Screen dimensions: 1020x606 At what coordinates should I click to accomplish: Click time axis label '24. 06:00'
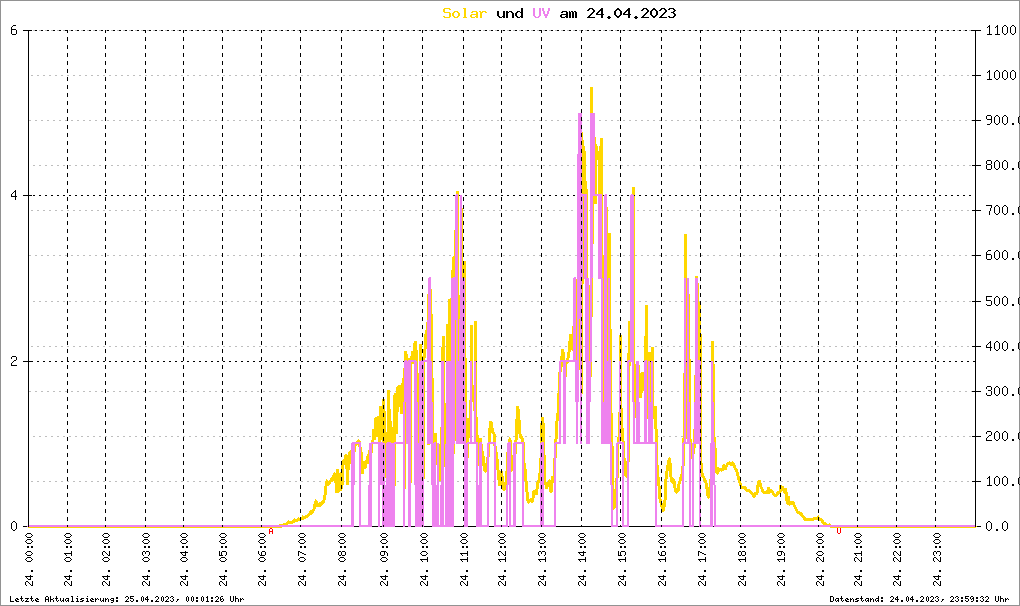tap(263, 560)
